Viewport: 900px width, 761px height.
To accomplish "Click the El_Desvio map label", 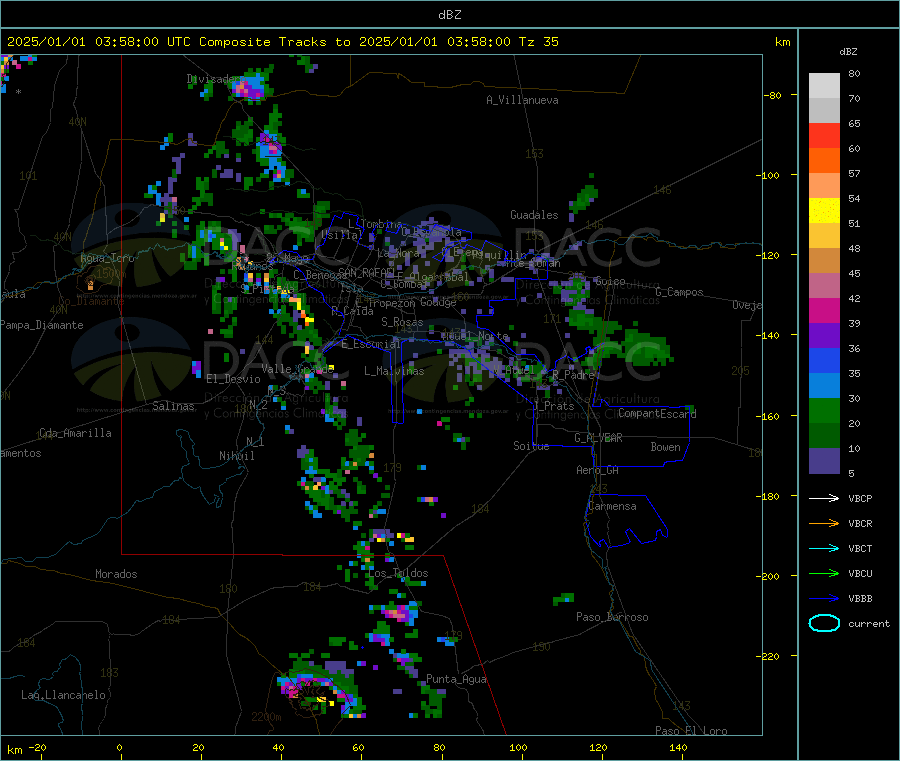I will coord(234,379).
